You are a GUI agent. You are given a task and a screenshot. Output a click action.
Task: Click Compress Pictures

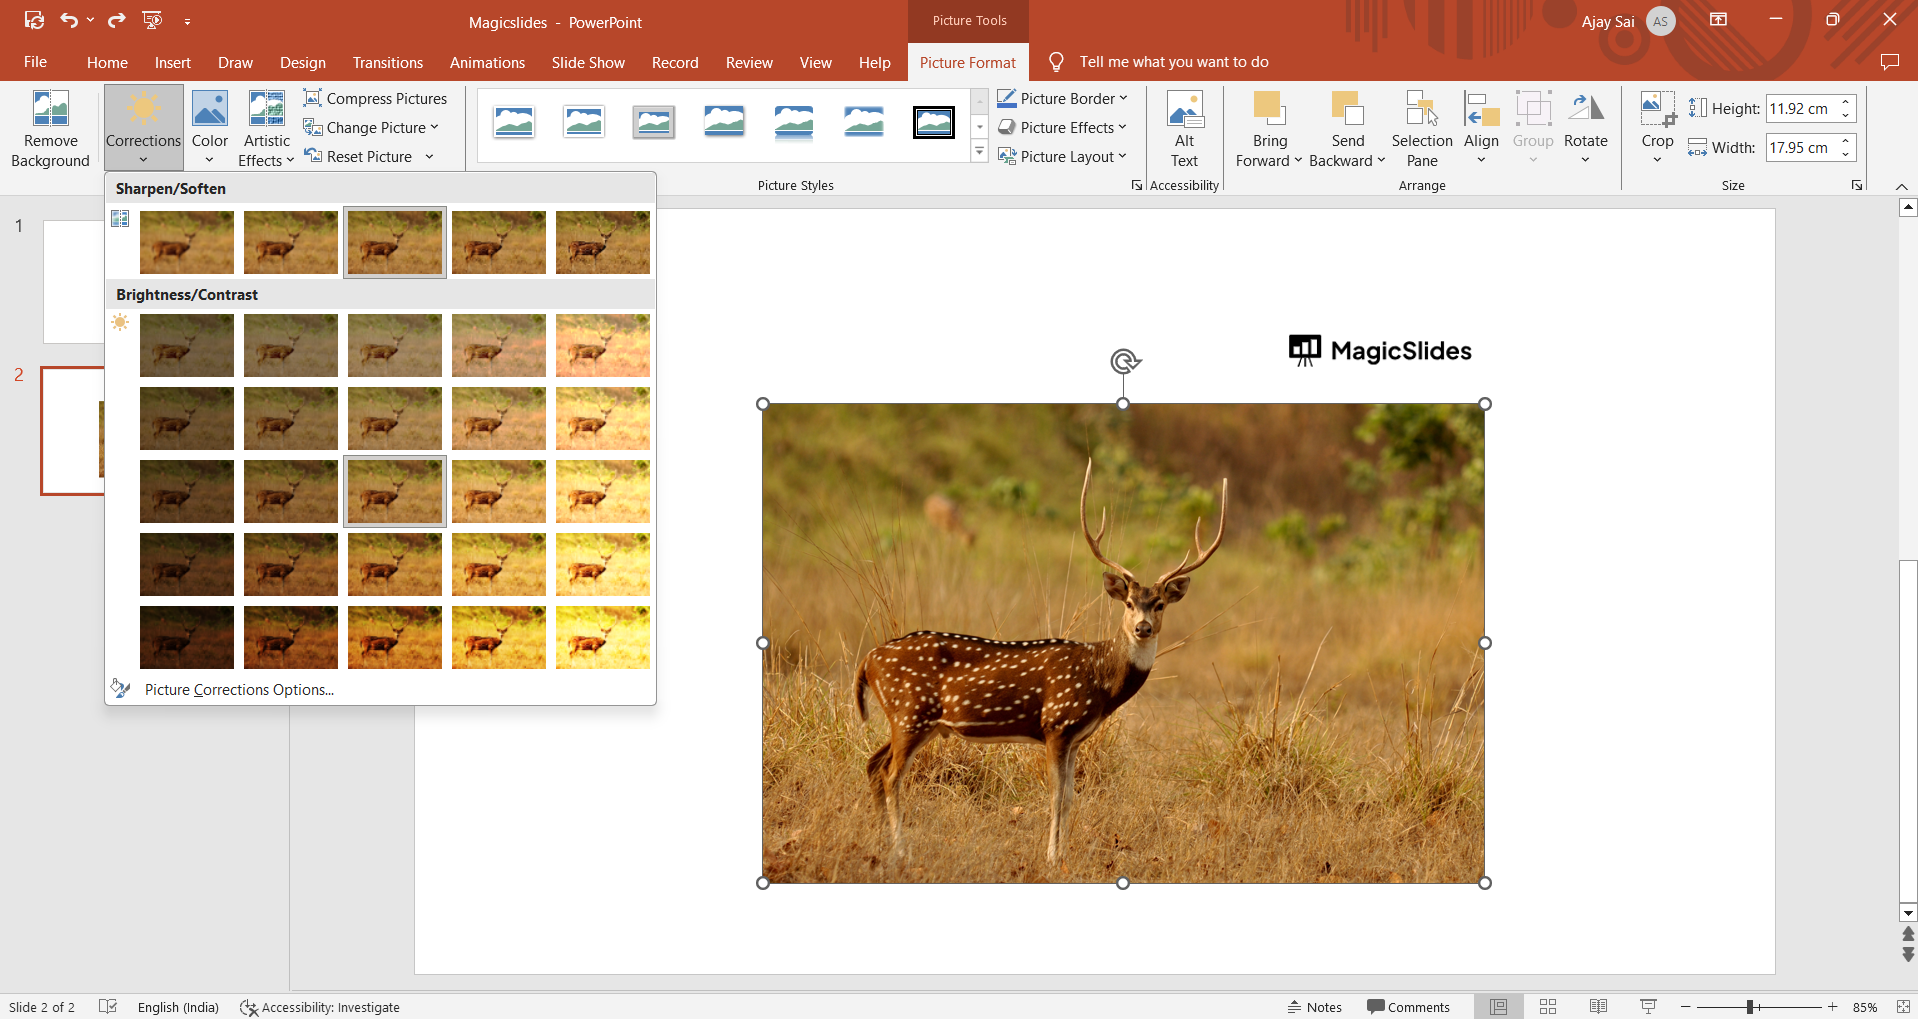[375, 98]
